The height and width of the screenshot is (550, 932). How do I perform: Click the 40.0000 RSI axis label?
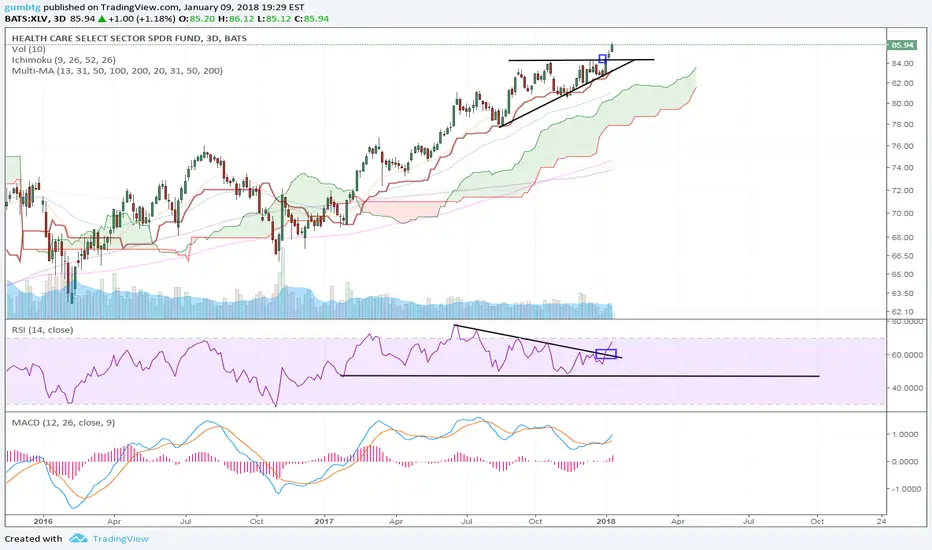tap(907, 388)
